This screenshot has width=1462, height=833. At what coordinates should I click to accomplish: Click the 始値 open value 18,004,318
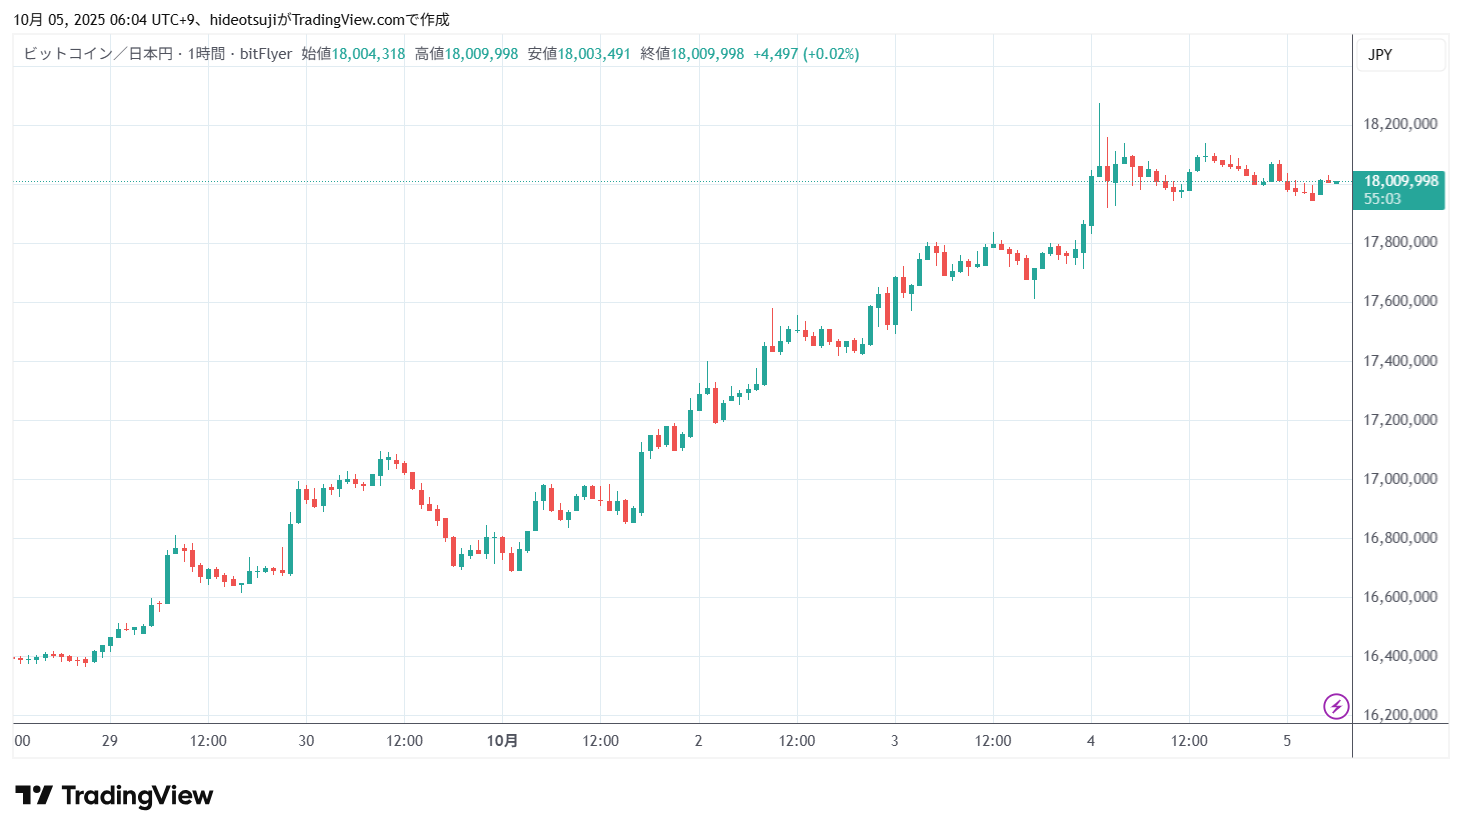tap(368, 54)
